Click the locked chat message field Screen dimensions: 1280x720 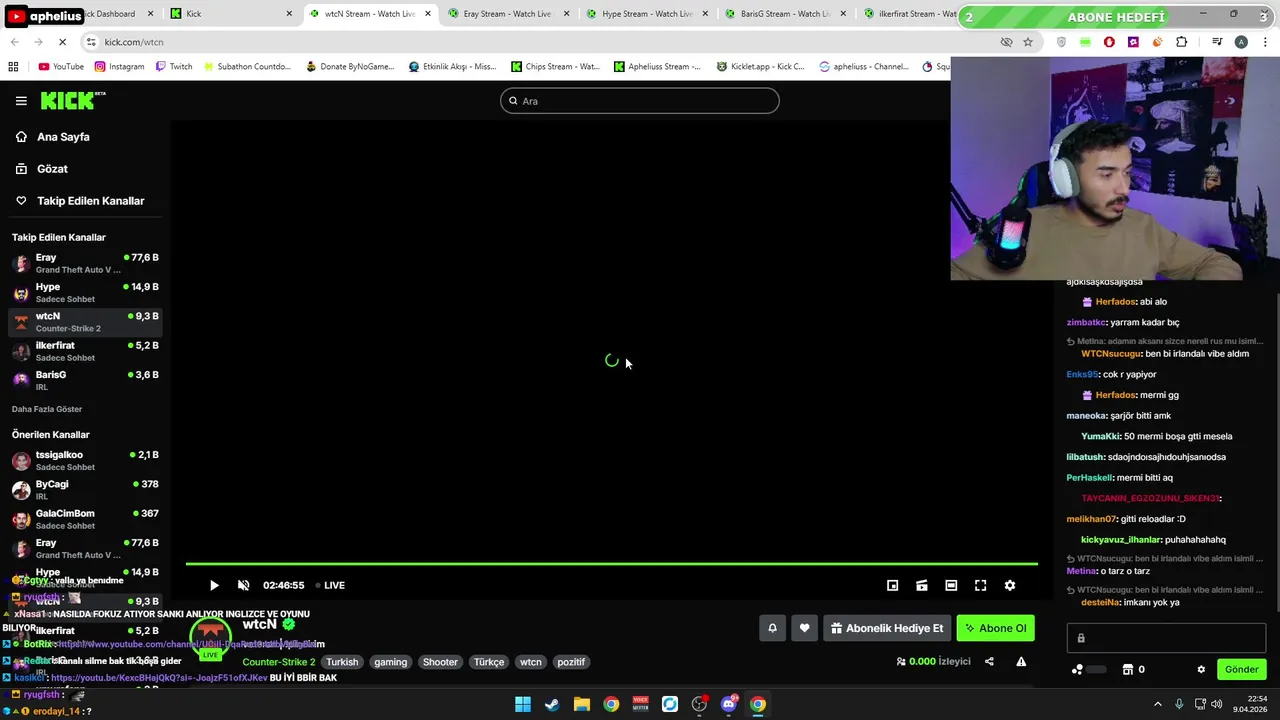(1166, 638)
